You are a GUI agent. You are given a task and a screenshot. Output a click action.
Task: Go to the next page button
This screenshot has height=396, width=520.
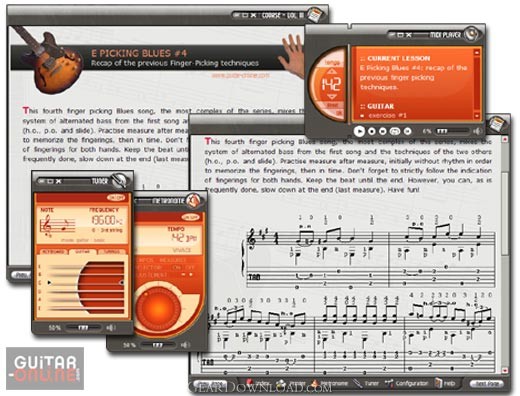486,384
